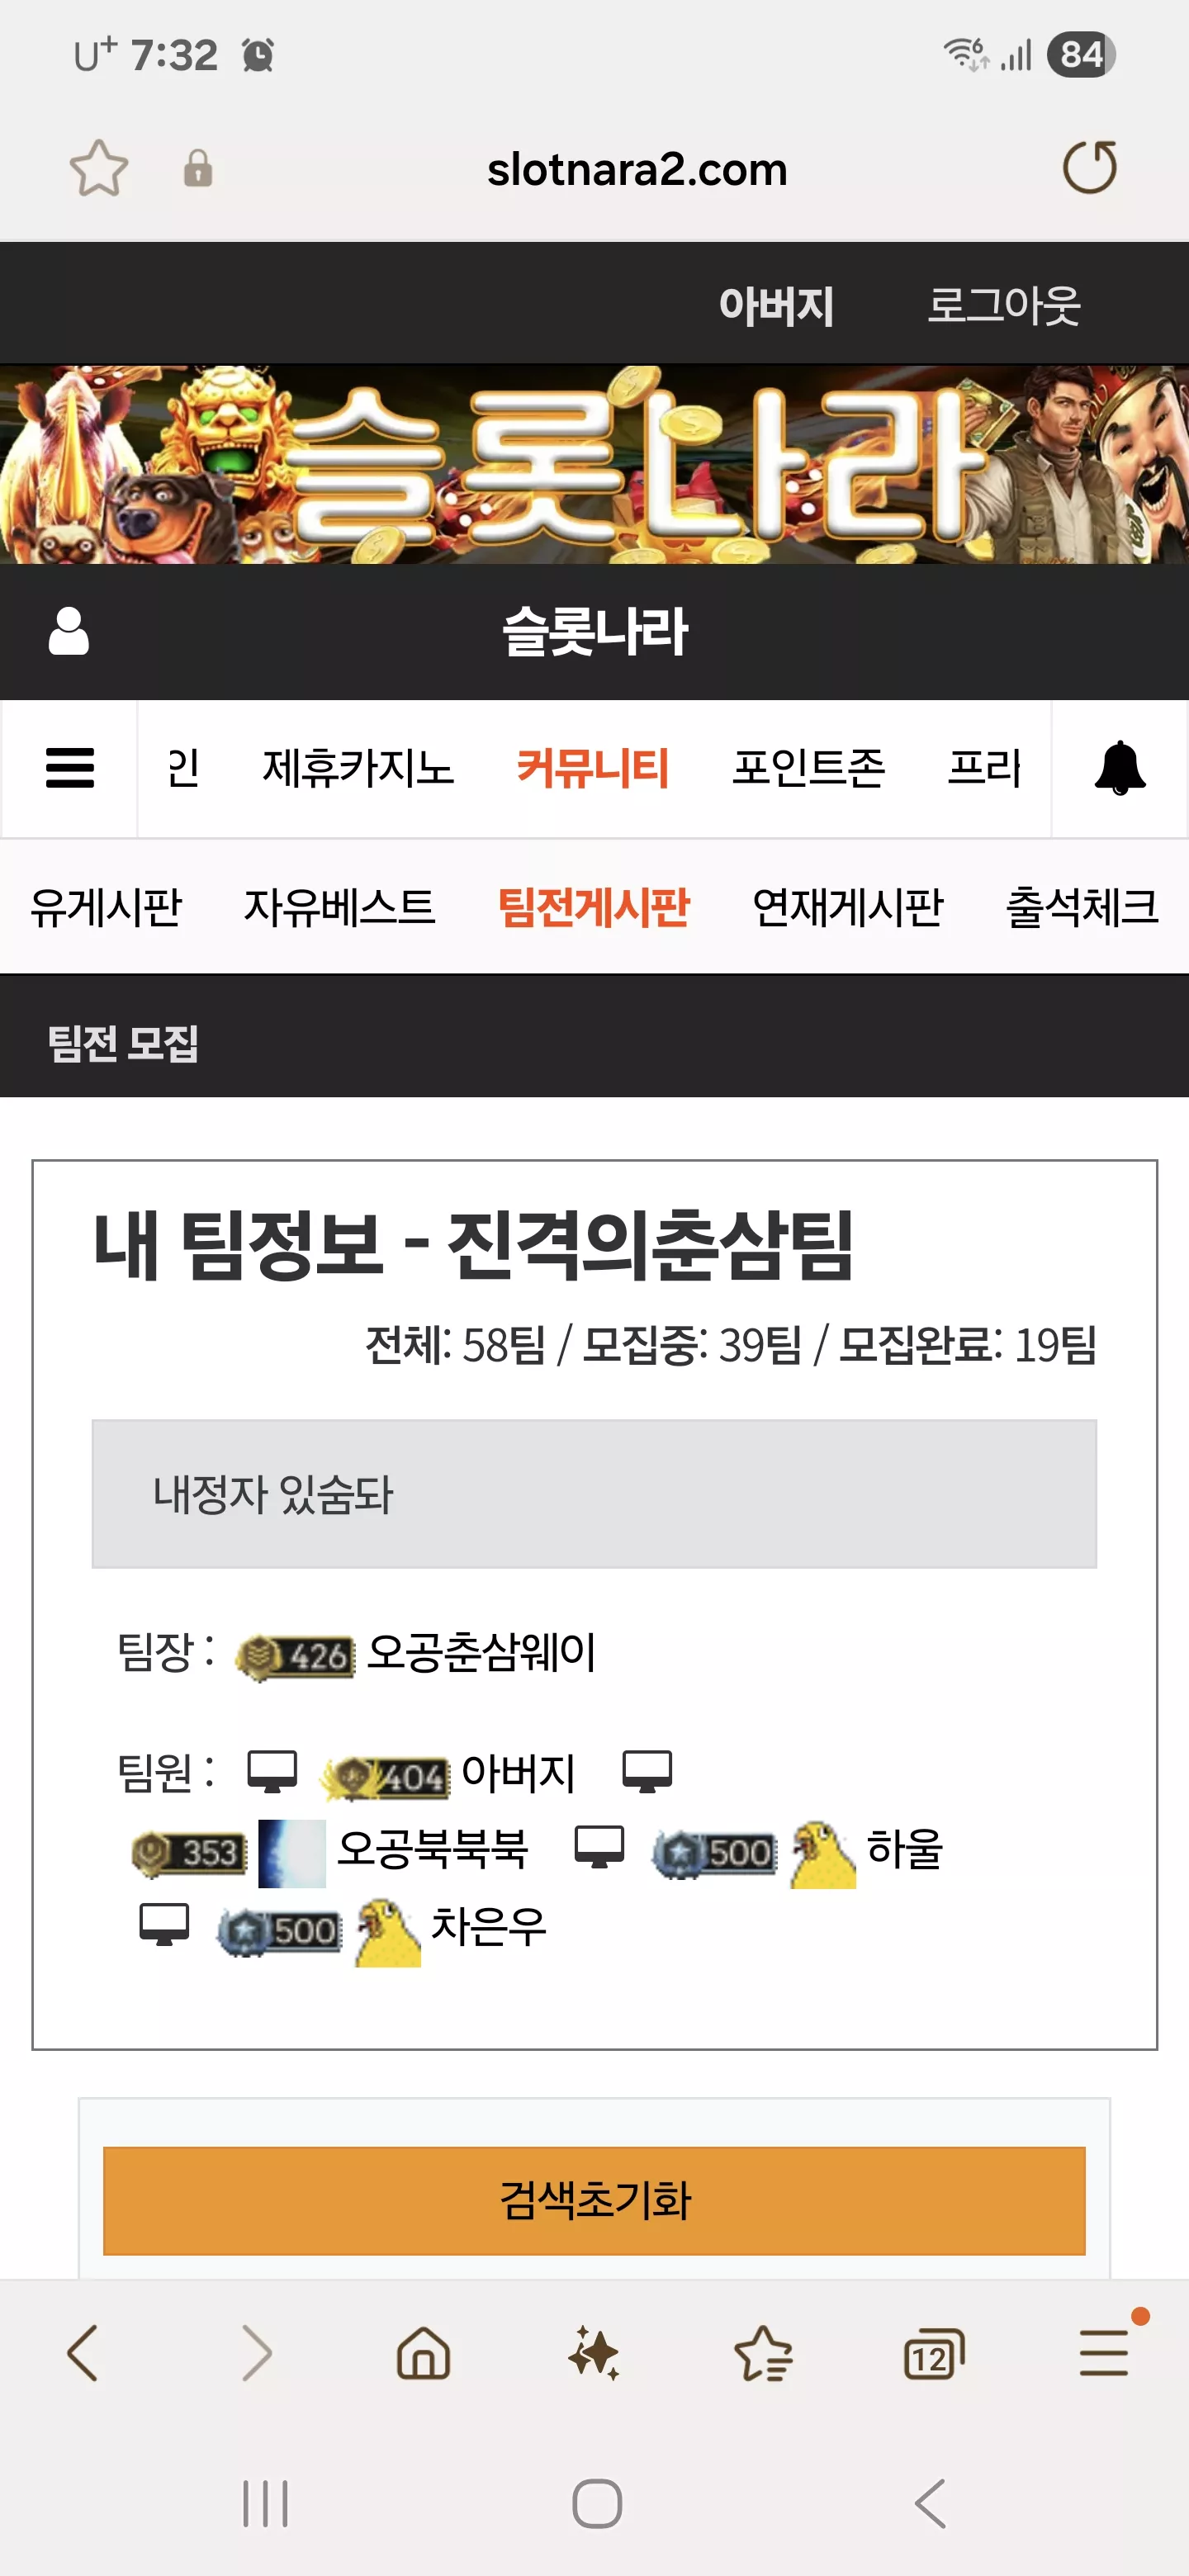Click the 검색초기화 button
This screenshot has height=2576, width=1189.
tap(594, 2200)
